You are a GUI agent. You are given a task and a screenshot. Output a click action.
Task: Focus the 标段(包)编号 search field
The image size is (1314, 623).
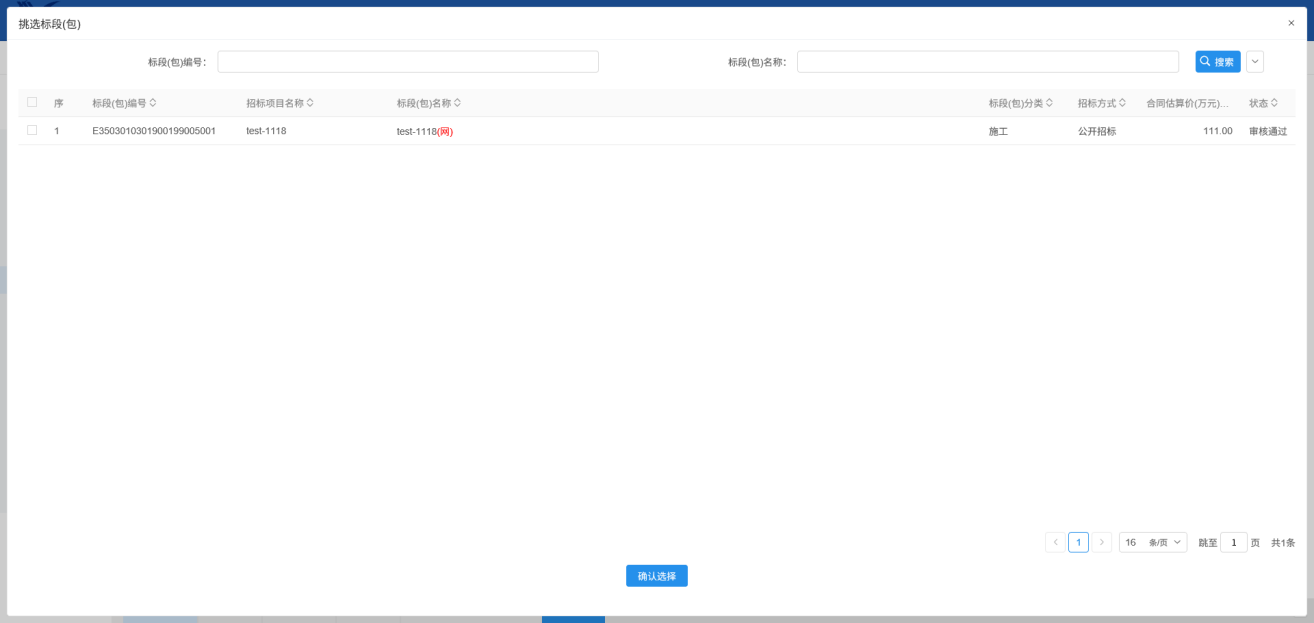(408, 62)
